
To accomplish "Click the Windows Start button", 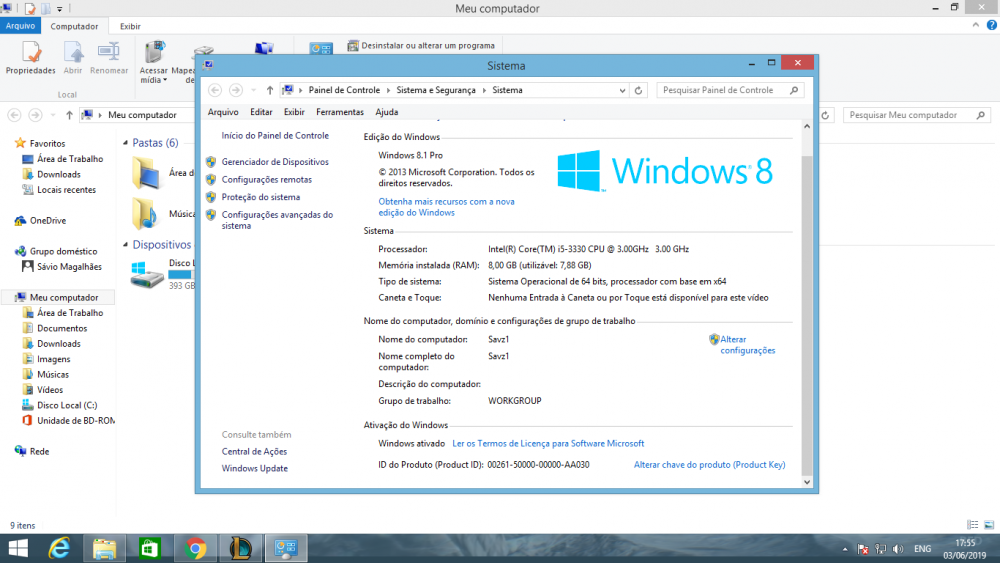I will click(x=17, y=548).
